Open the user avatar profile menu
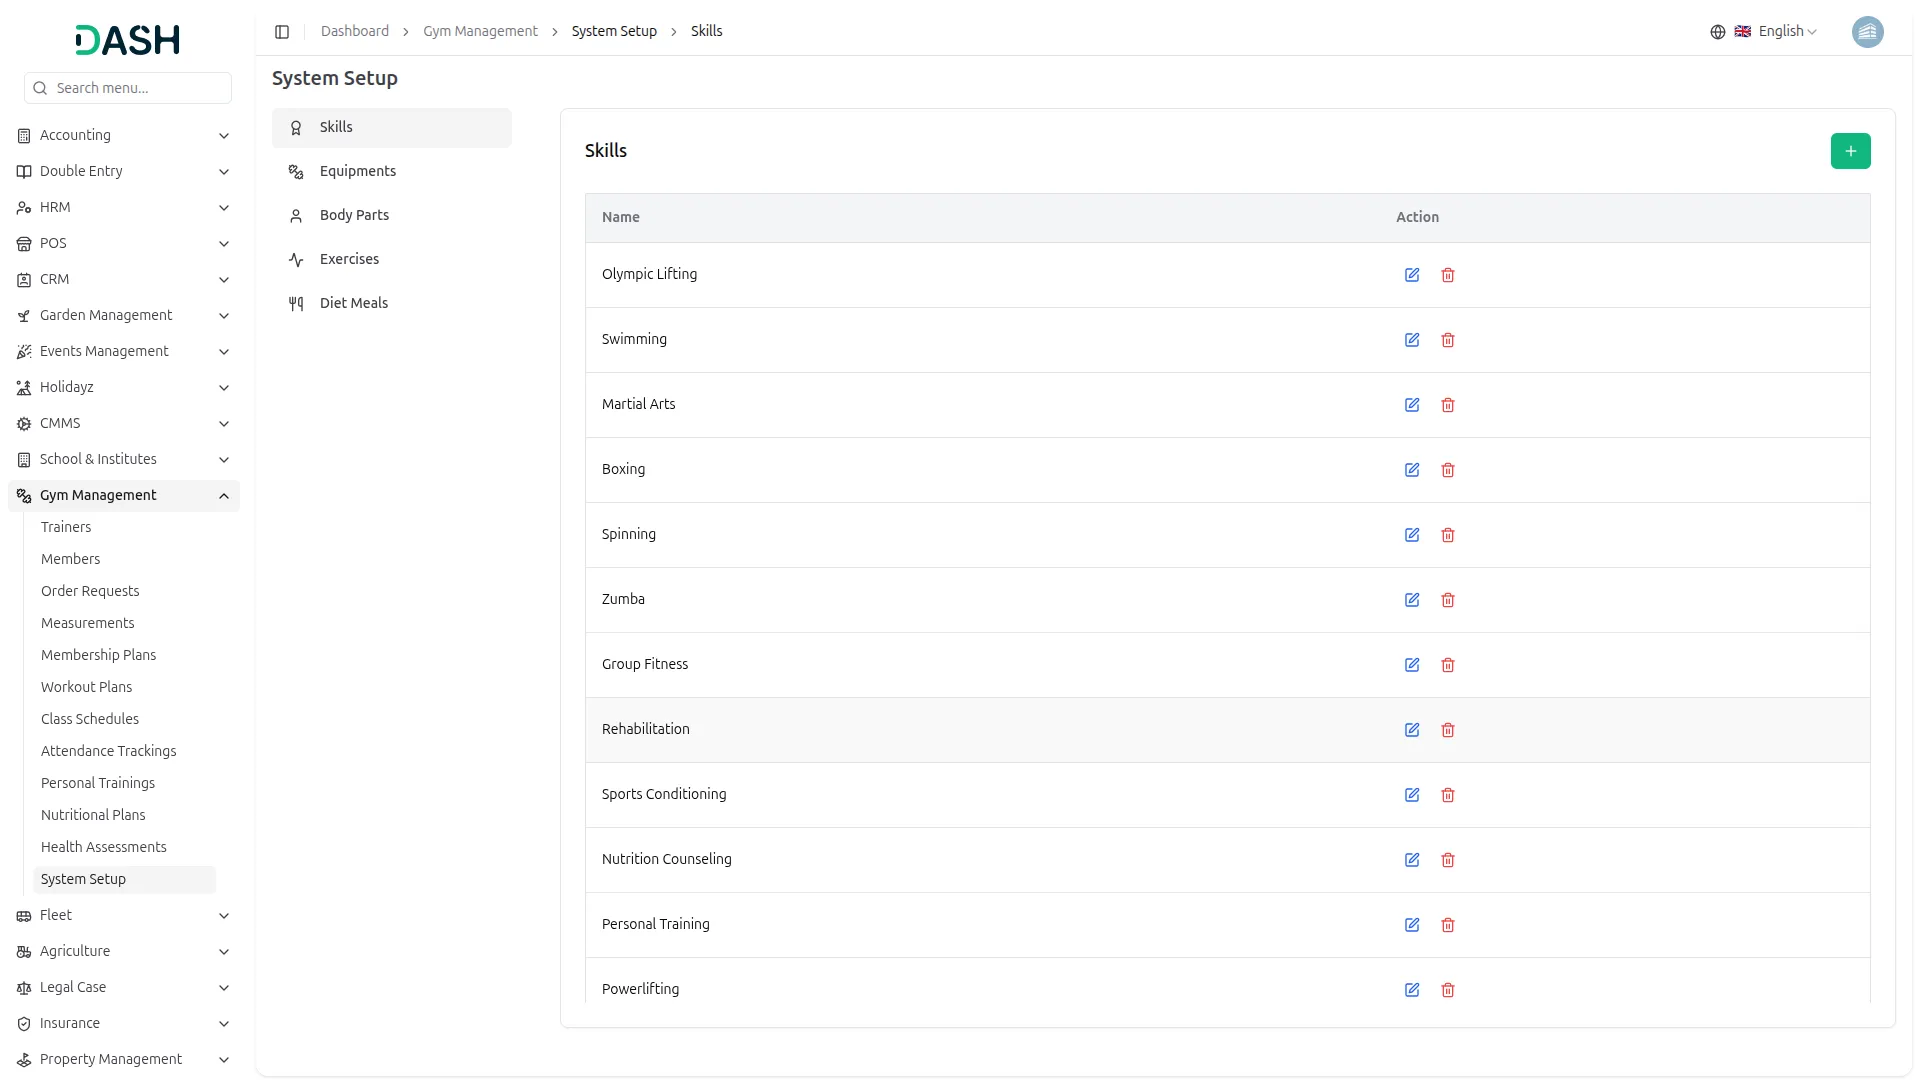 tap(1867, 32)
